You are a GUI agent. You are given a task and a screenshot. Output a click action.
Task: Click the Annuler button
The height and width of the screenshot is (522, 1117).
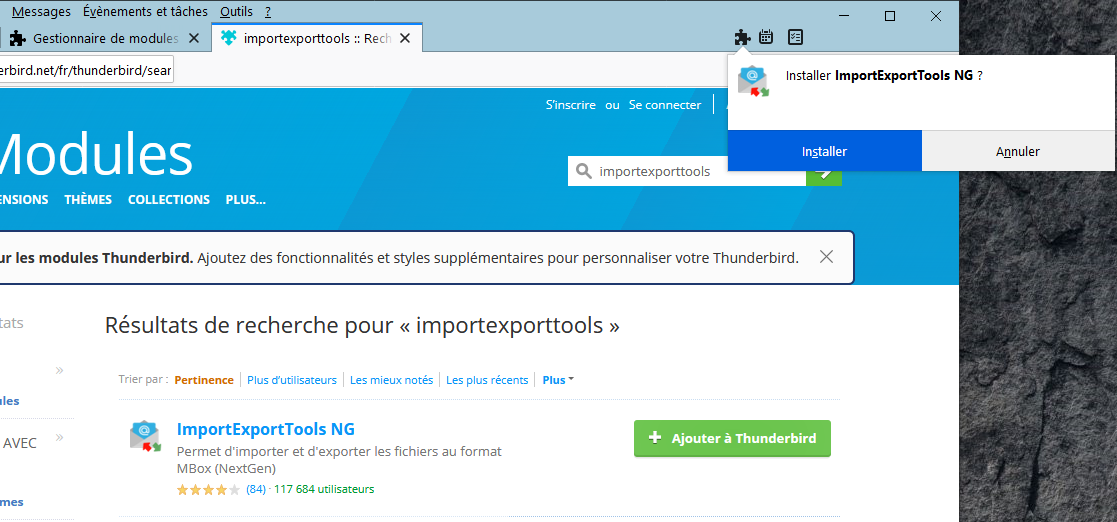[1018, 151]
